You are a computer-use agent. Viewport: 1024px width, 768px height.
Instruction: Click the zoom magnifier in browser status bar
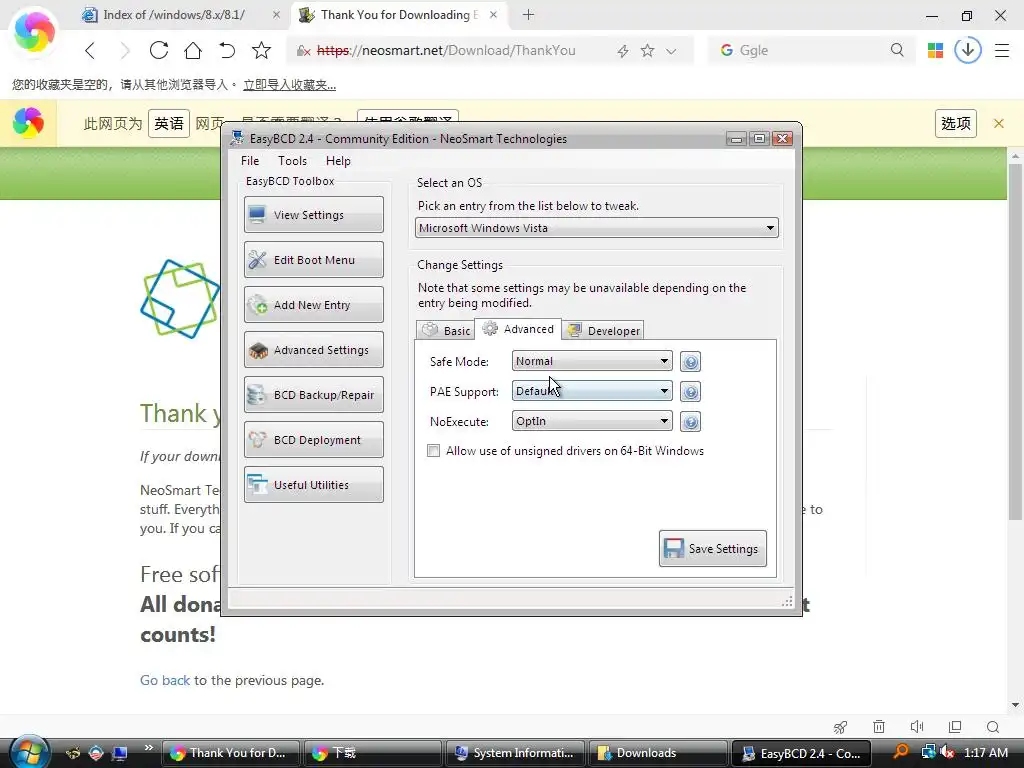993,727
